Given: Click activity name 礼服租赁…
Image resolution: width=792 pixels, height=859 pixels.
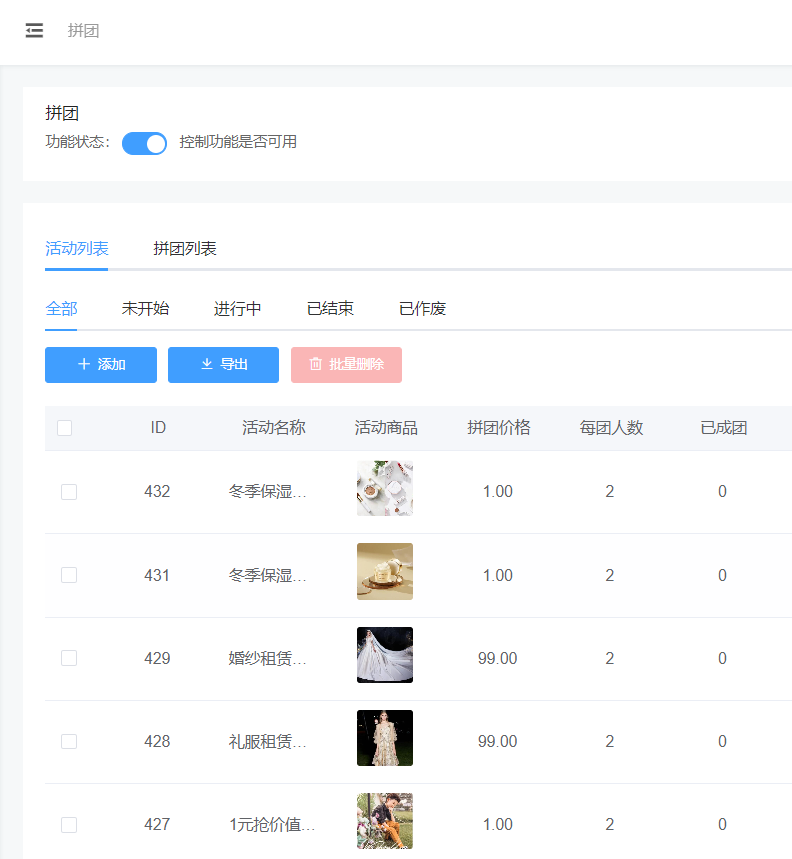Looking at the screenshot, I should coord(267,741).
